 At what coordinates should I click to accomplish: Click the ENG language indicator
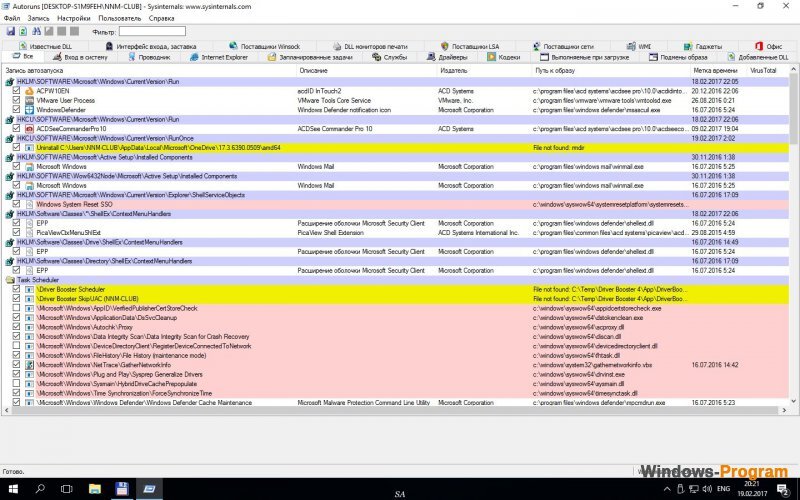click(723, 489)
